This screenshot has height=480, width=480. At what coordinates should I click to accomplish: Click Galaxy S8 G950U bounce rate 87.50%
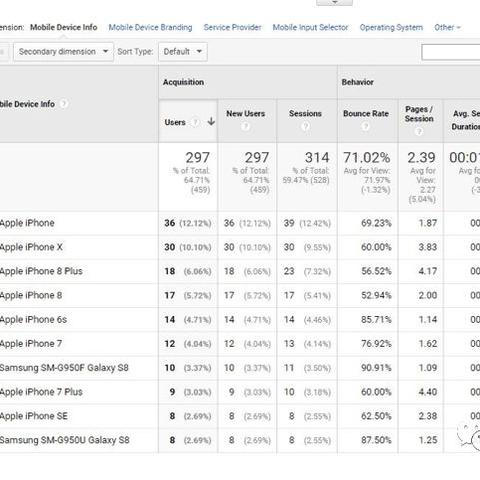376,440
